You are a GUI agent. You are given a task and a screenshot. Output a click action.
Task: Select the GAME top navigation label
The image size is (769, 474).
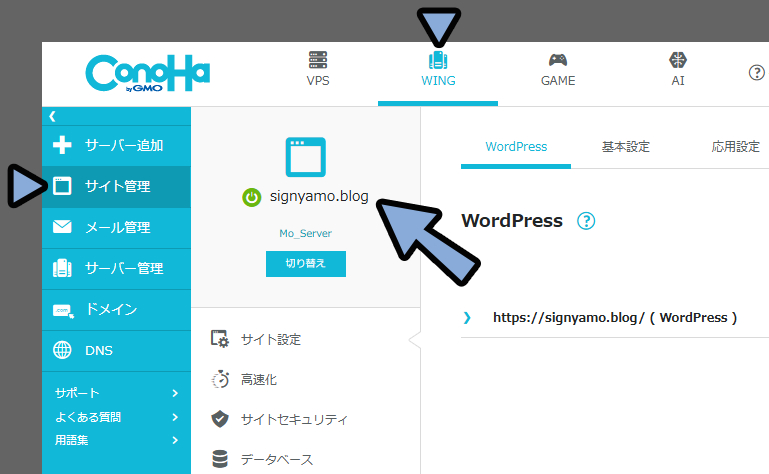[x=558, y=80]
